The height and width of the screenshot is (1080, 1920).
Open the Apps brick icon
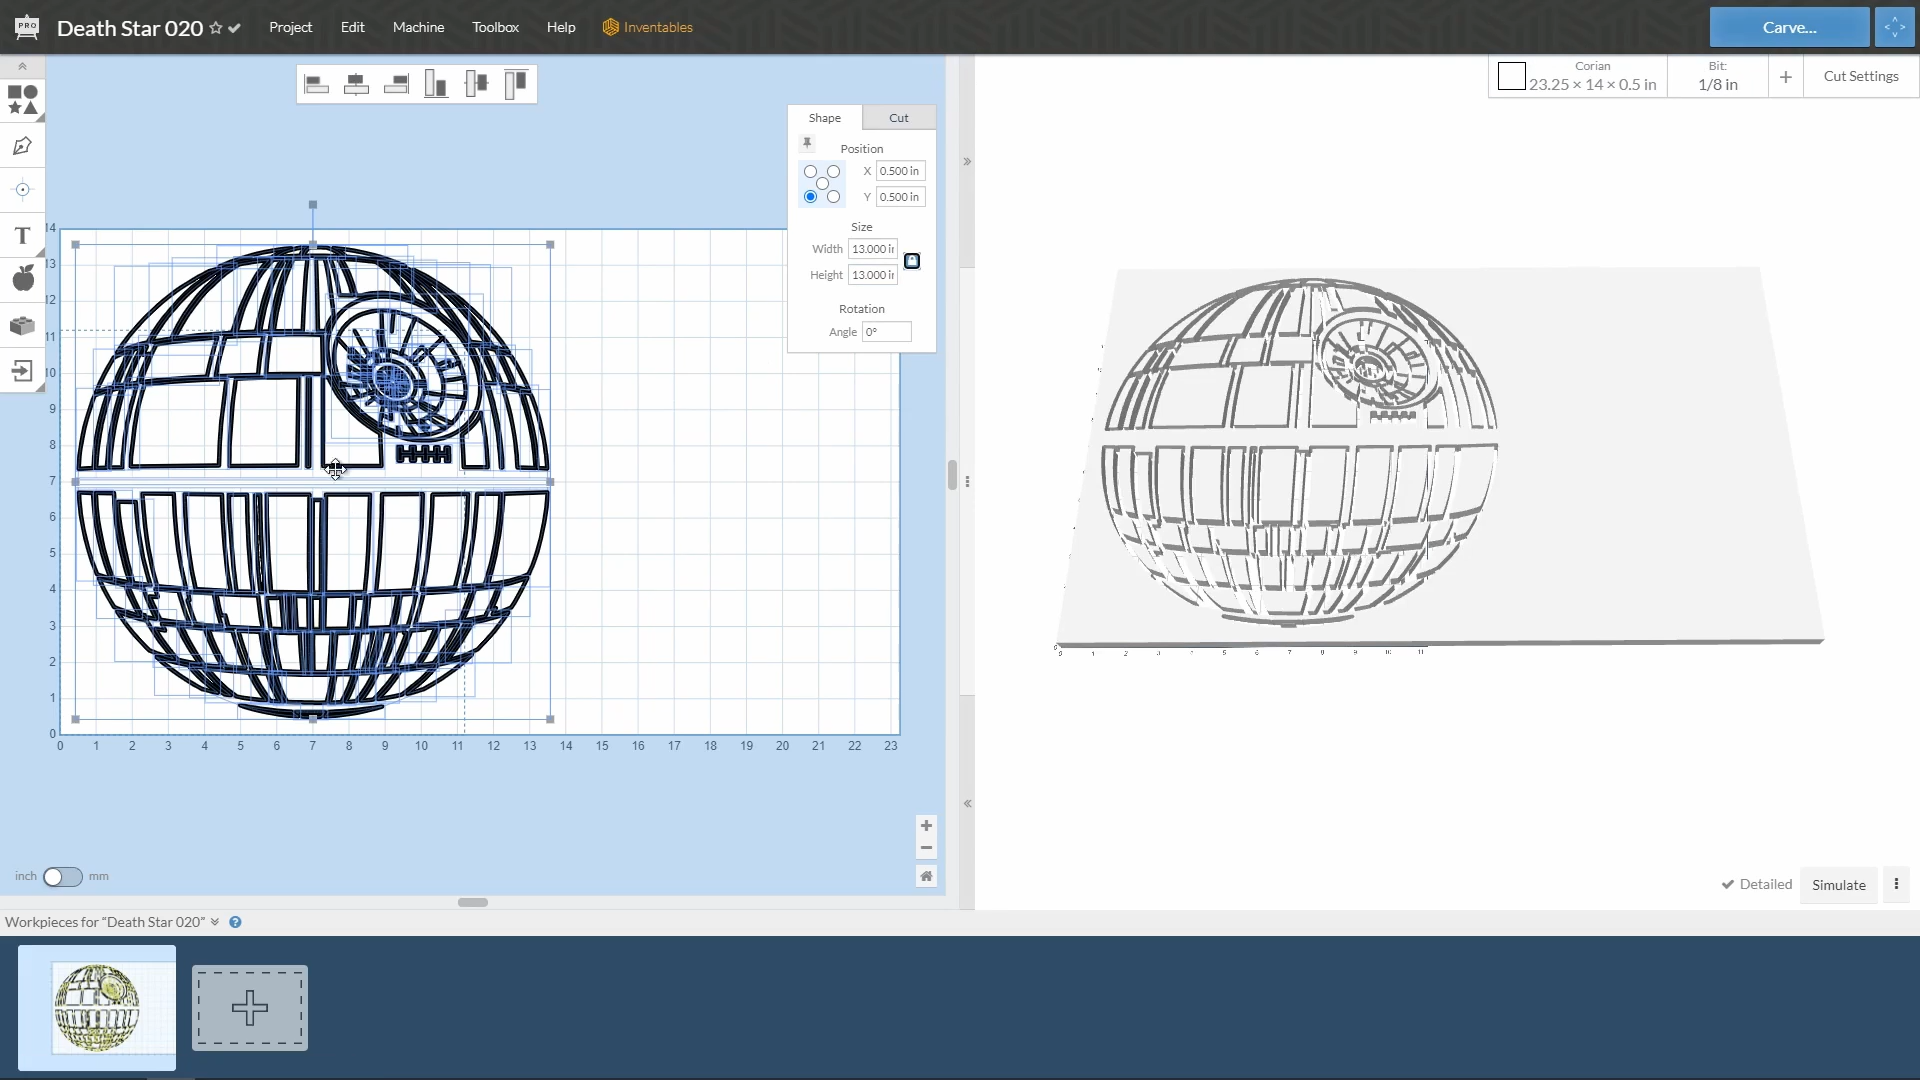[22, 326]
